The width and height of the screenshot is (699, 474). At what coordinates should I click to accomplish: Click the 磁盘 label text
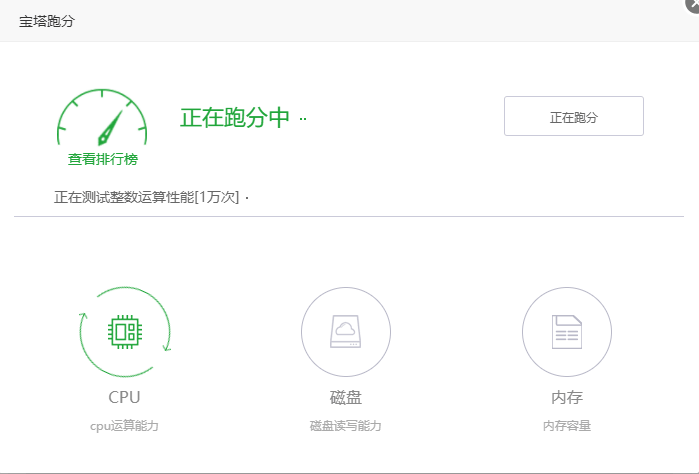coord(345,397)
